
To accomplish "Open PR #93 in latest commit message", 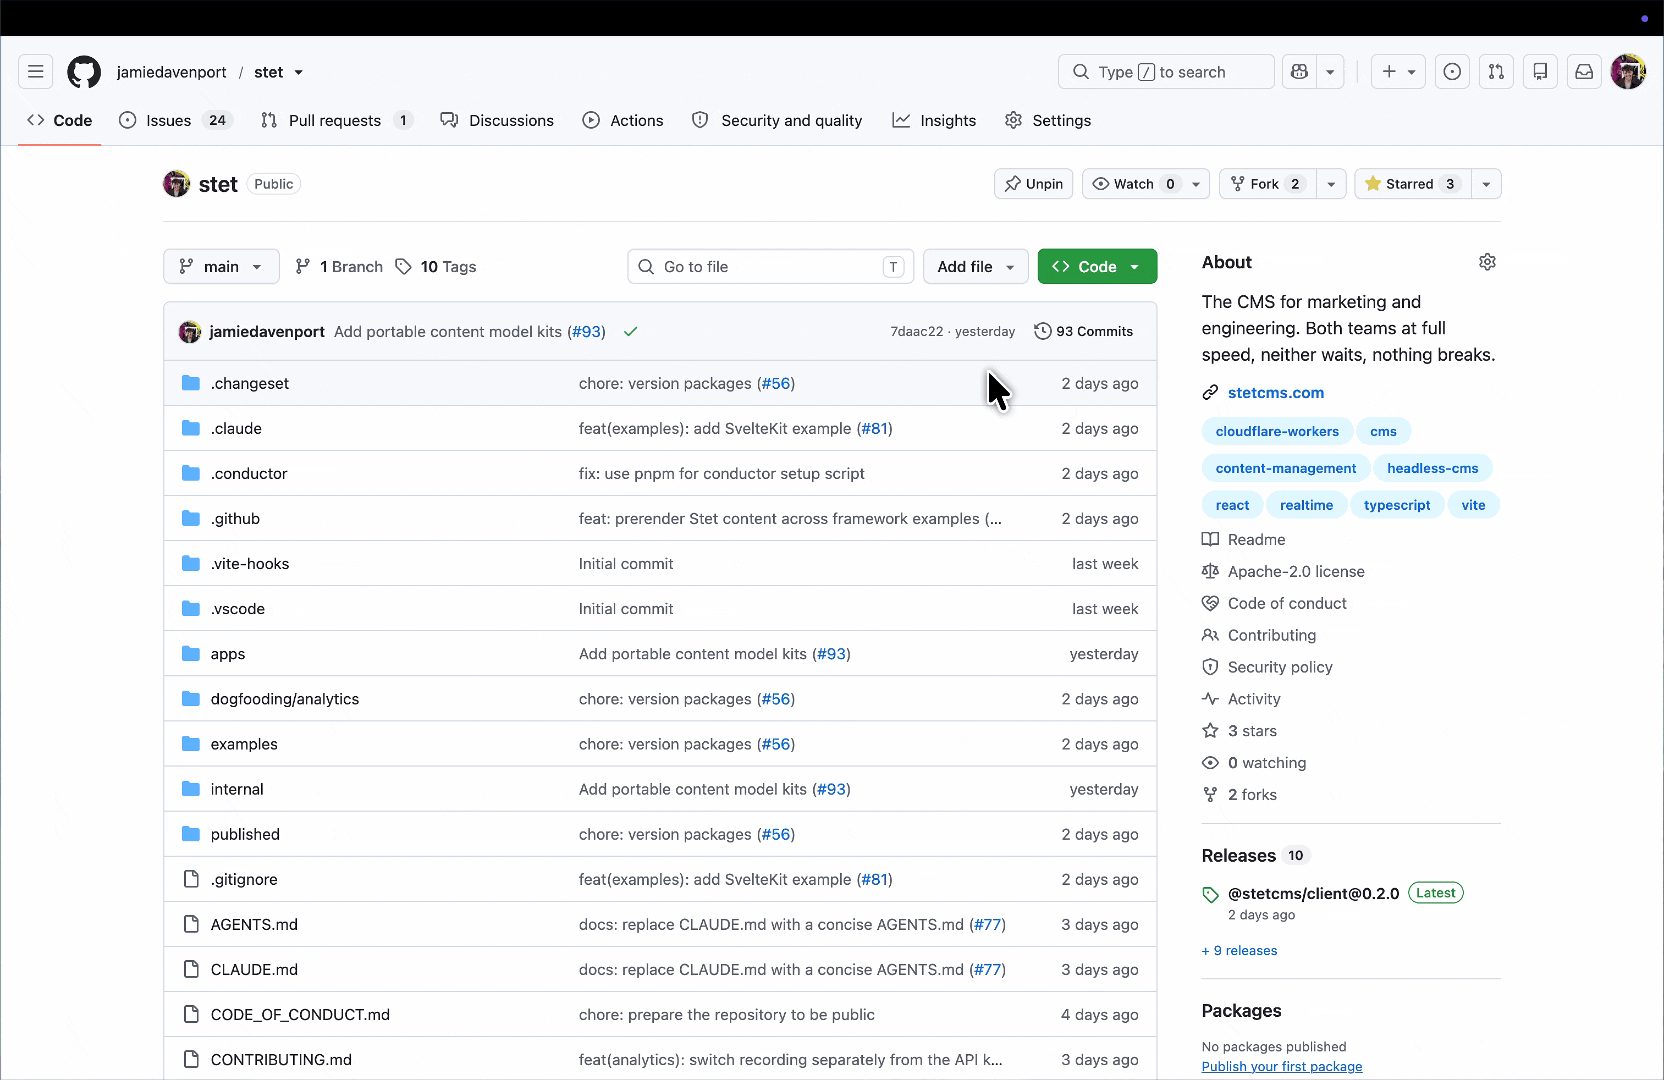I will (587, 332).
